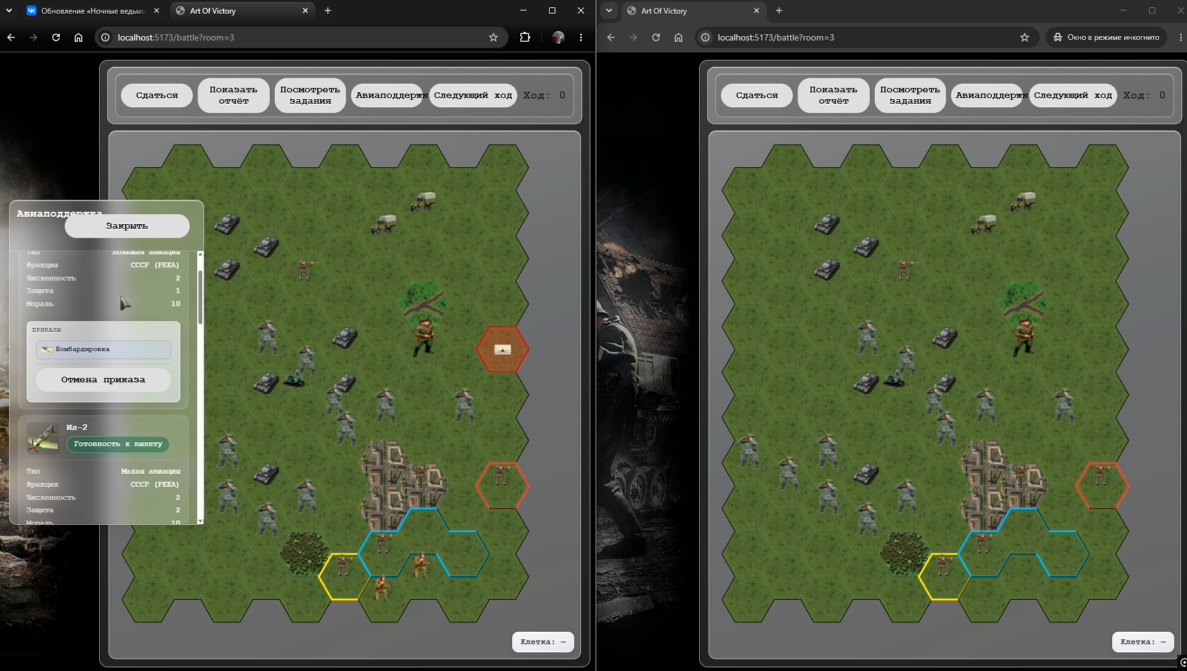
Task: Click the artillery gun unit in left window
Action: [x=294, y=380]
